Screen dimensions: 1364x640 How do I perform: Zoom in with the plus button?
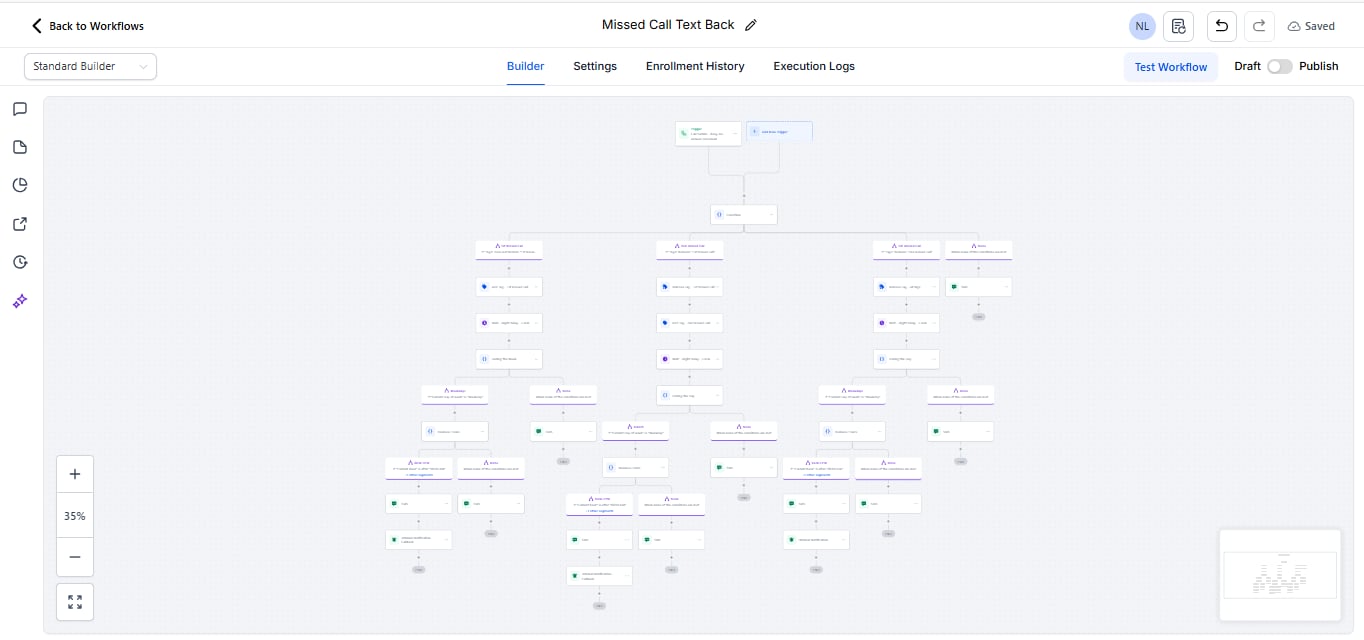point(75,474)
